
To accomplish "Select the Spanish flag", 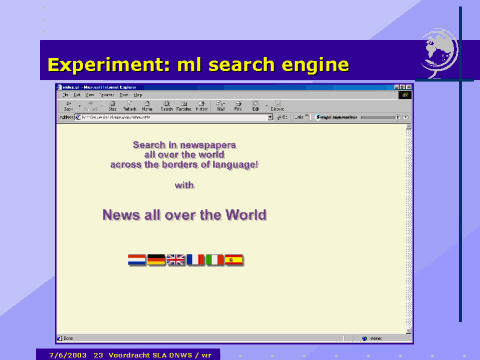I will [234, 260].
